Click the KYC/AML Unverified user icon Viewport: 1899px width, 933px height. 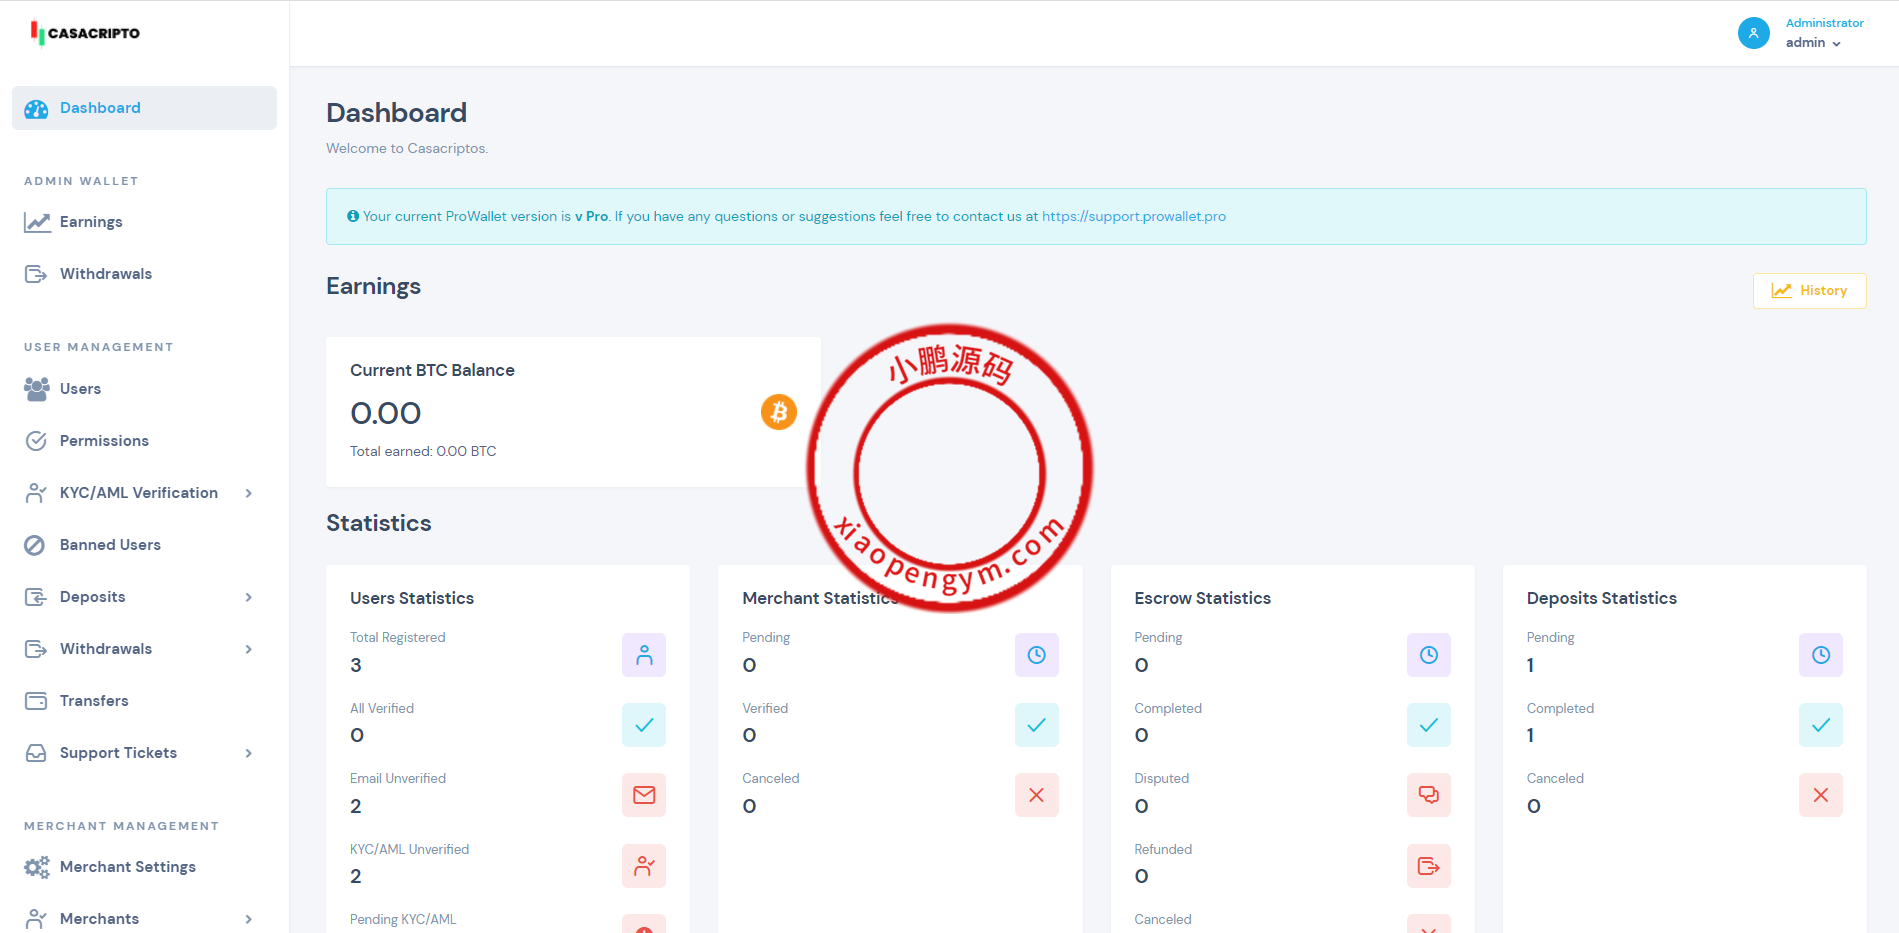point(644,866)
